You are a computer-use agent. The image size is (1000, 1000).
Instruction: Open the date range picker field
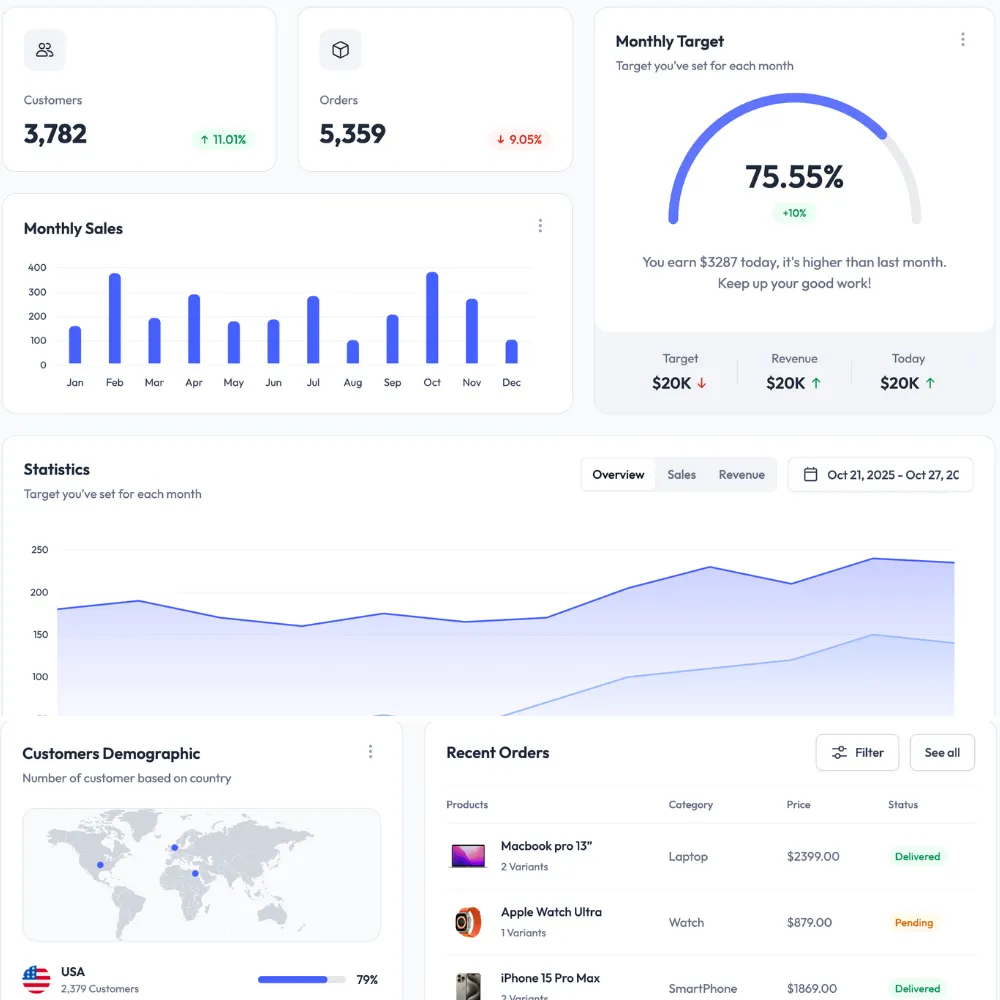pos(891,475)
